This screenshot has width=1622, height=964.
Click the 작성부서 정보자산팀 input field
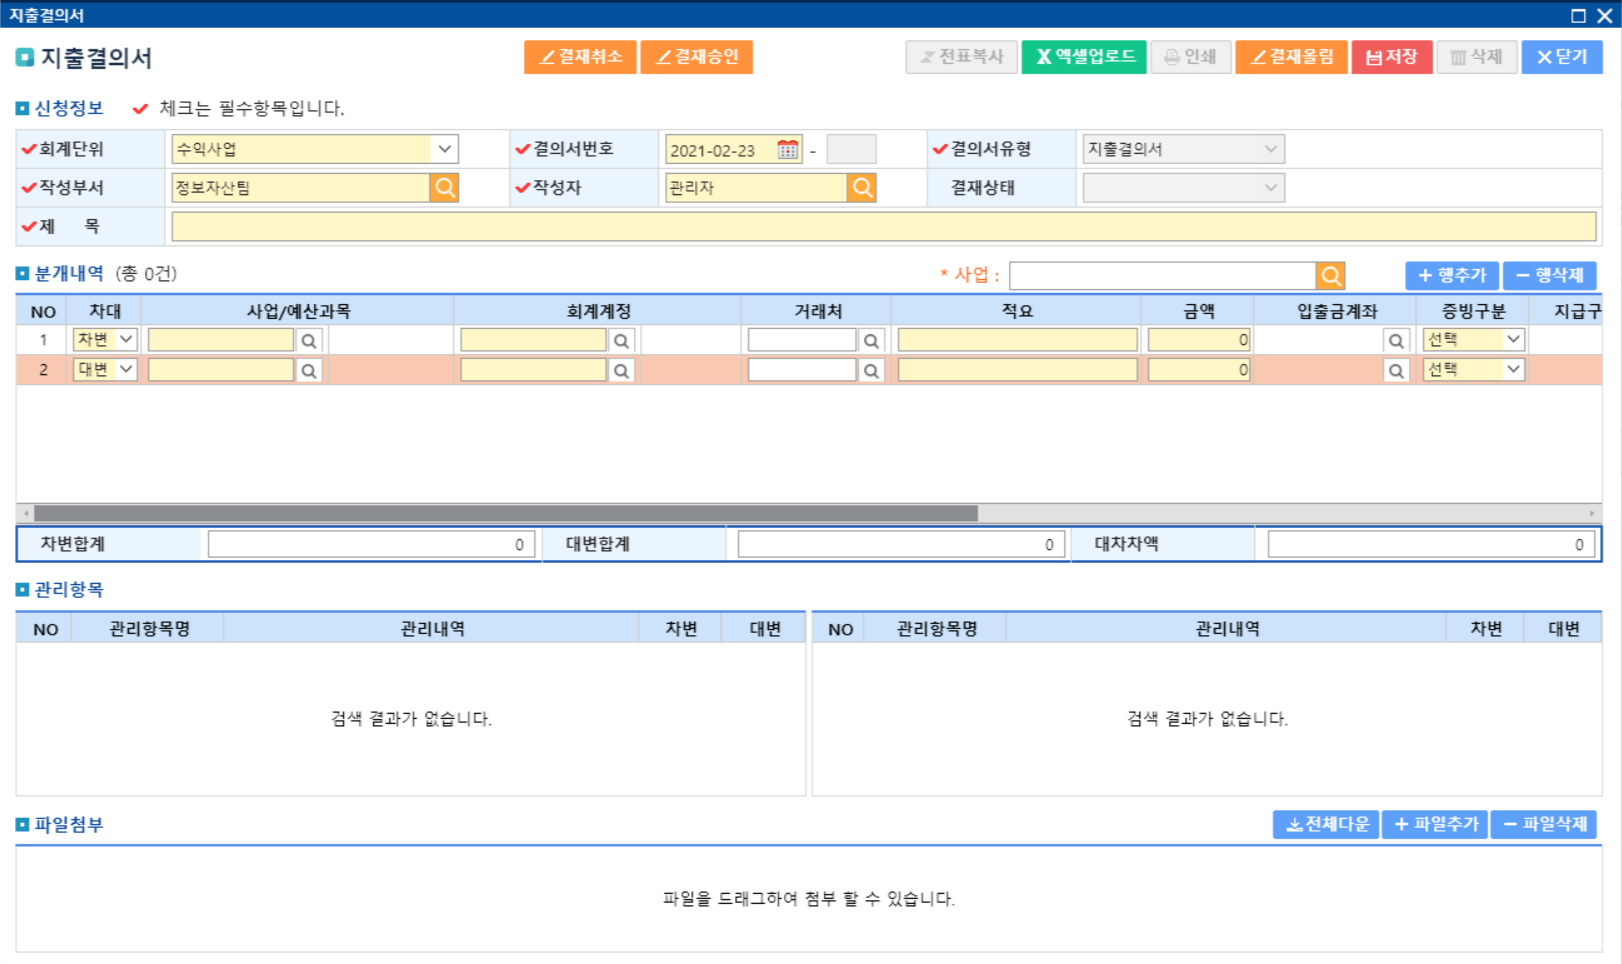301,187
